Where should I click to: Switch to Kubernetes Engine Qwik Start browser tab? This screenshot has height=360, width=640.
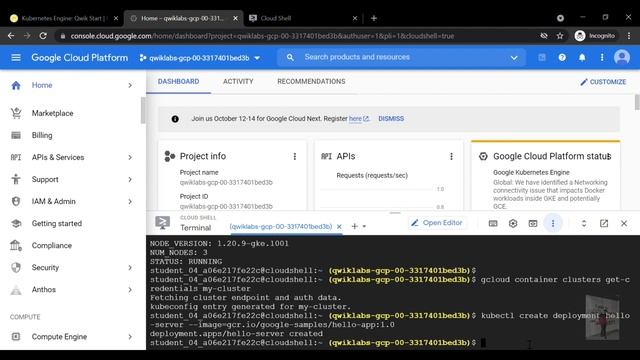(x=64, y=18)
